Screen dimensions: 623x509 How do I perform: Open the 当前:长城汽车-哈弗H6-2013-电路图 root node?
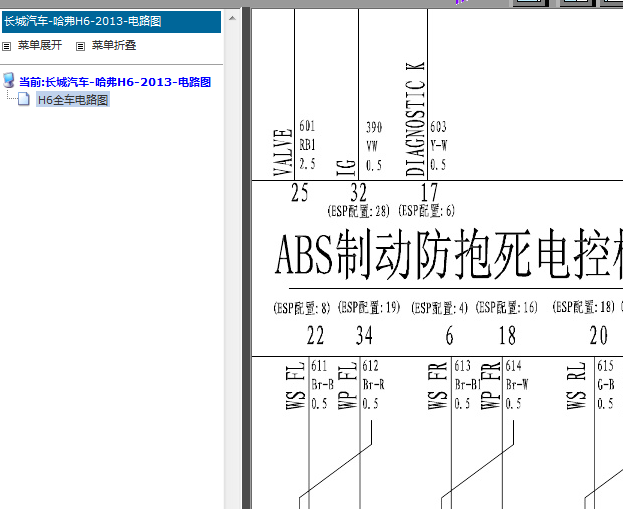tap(115, 82)
